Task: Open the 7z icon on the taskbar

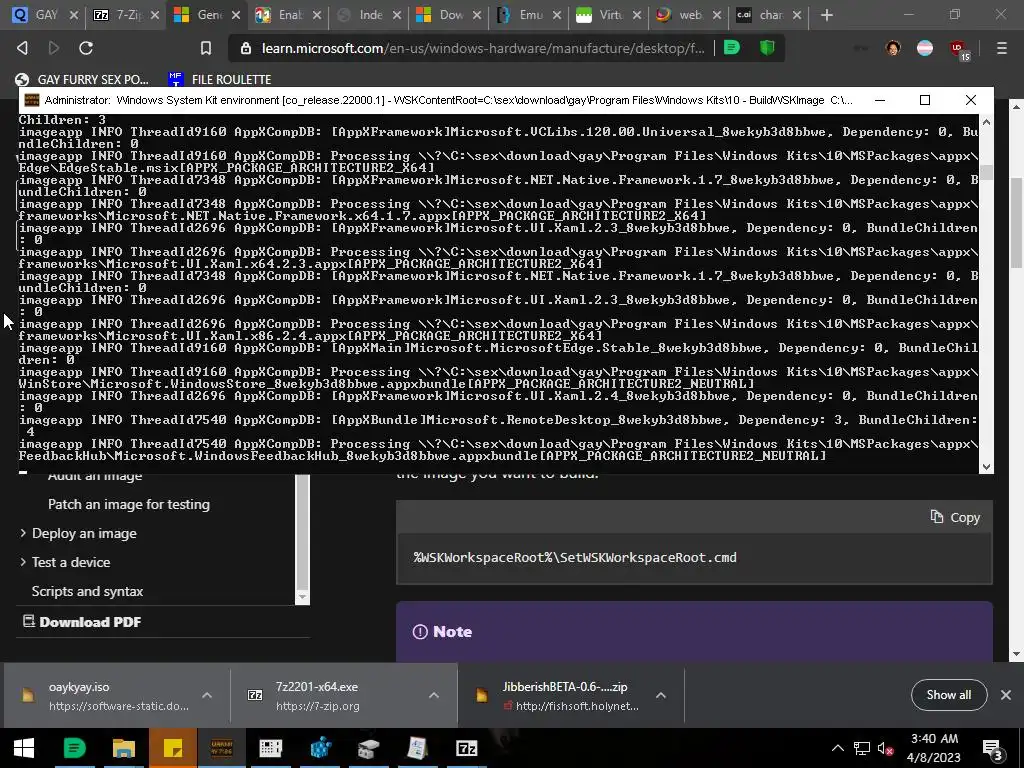Action: click(x=466, y=748)
